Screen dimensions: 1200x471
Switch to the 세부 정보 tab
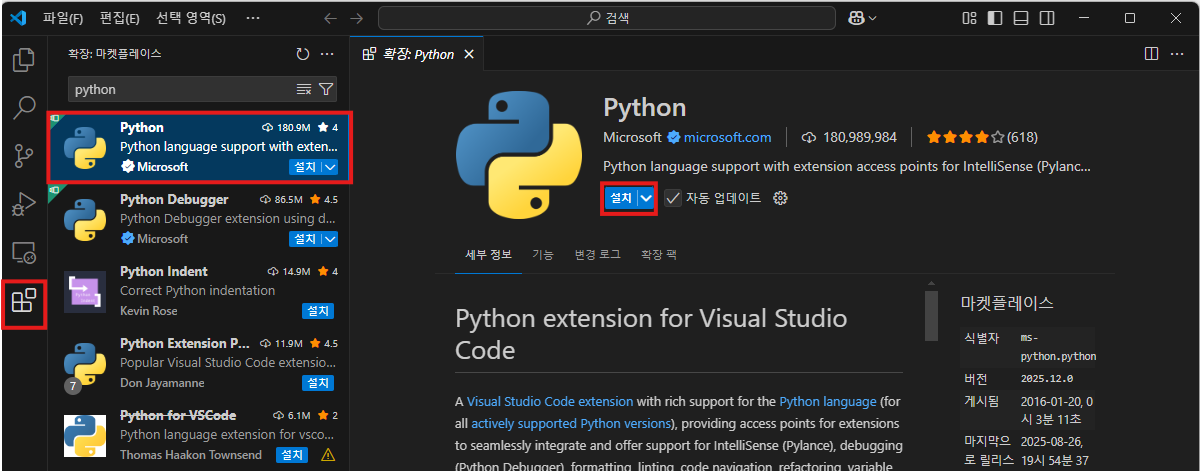(489, 255)
